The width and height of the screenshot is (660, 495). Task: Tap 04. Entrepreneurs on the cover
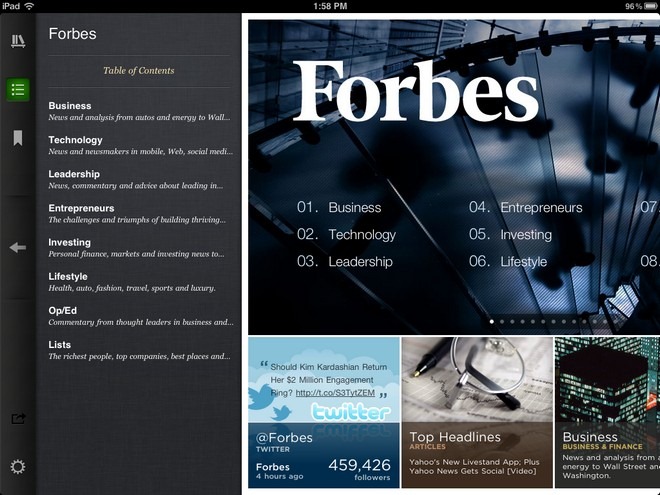pos(526,207)
